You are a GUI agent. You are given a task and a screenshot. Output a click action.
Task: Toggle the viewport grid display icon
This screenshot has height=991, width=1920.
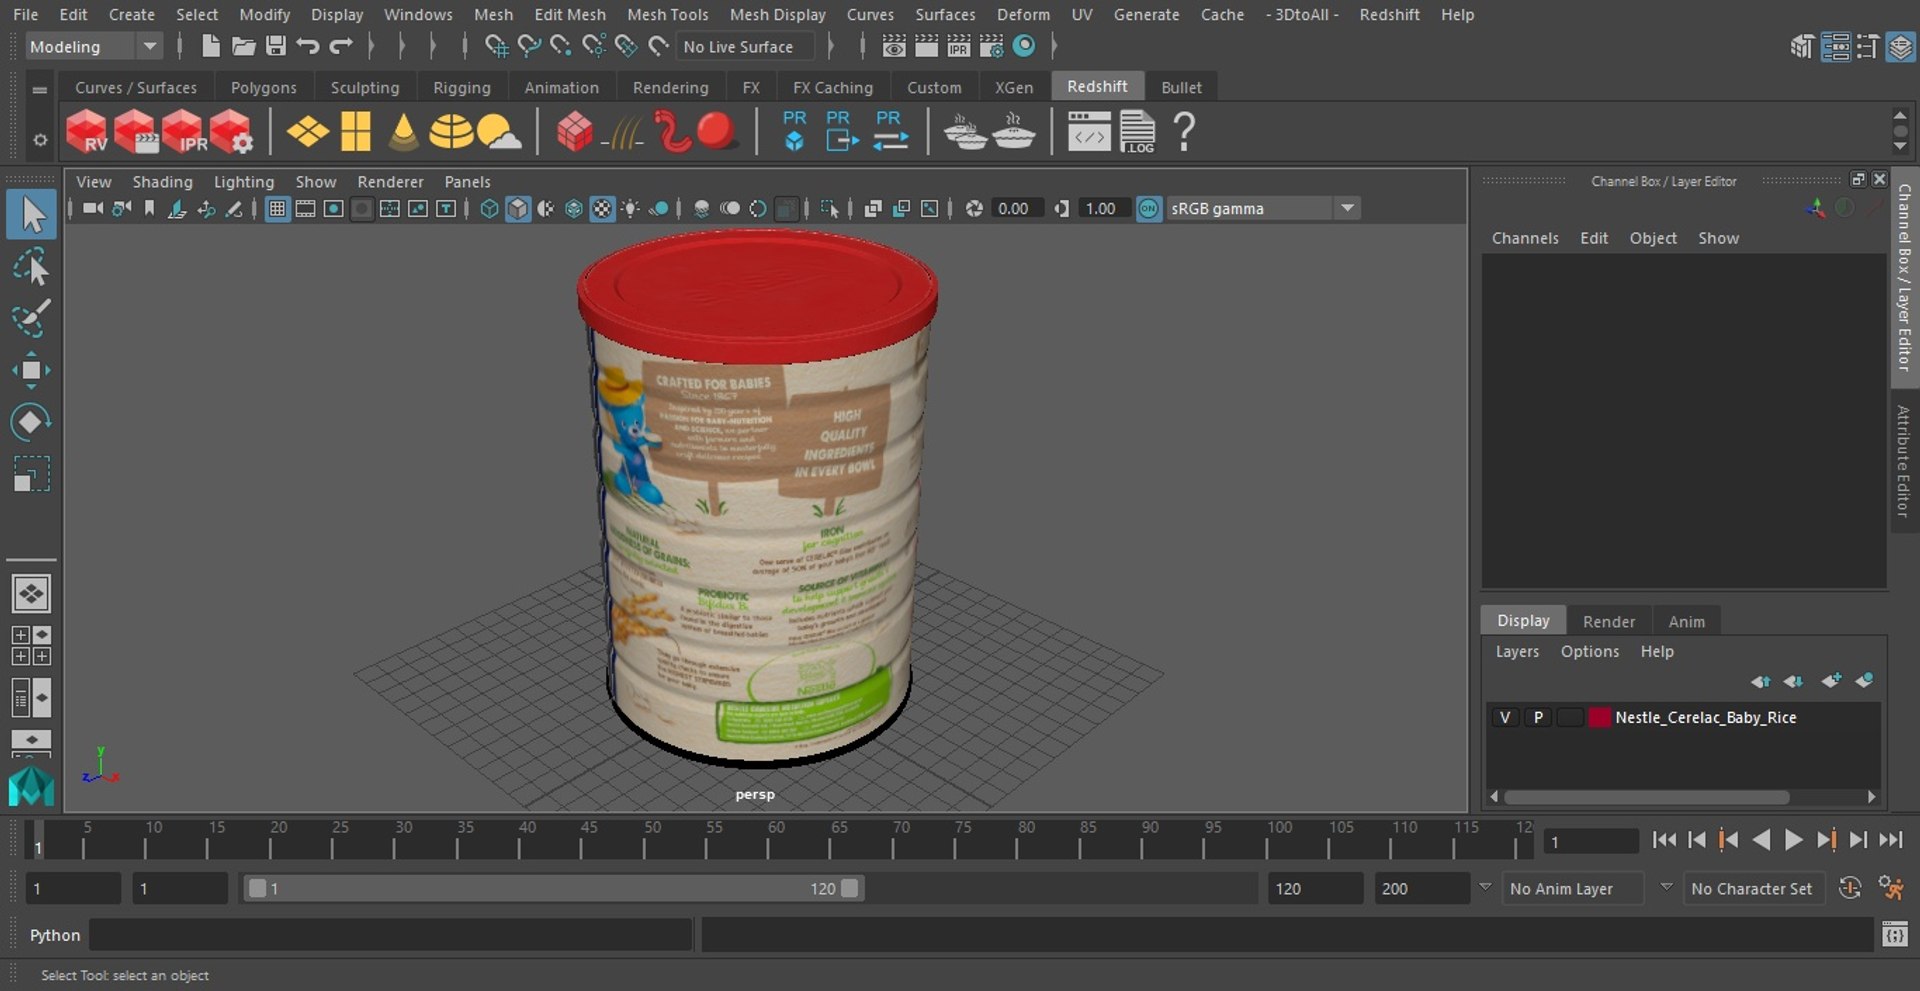pyautogui.click(x=277, y=208)
